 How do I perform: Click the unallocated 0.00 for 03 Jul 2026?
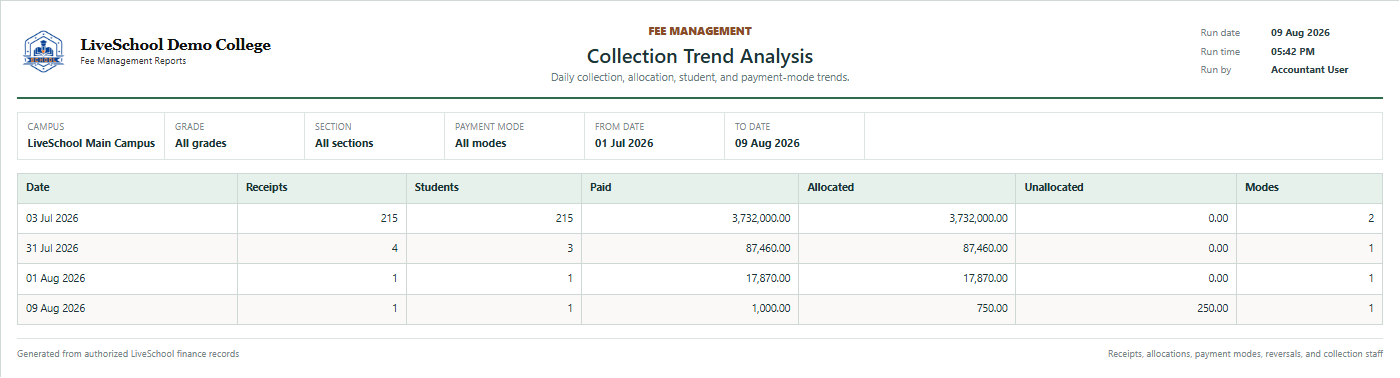click(1218, 218)
